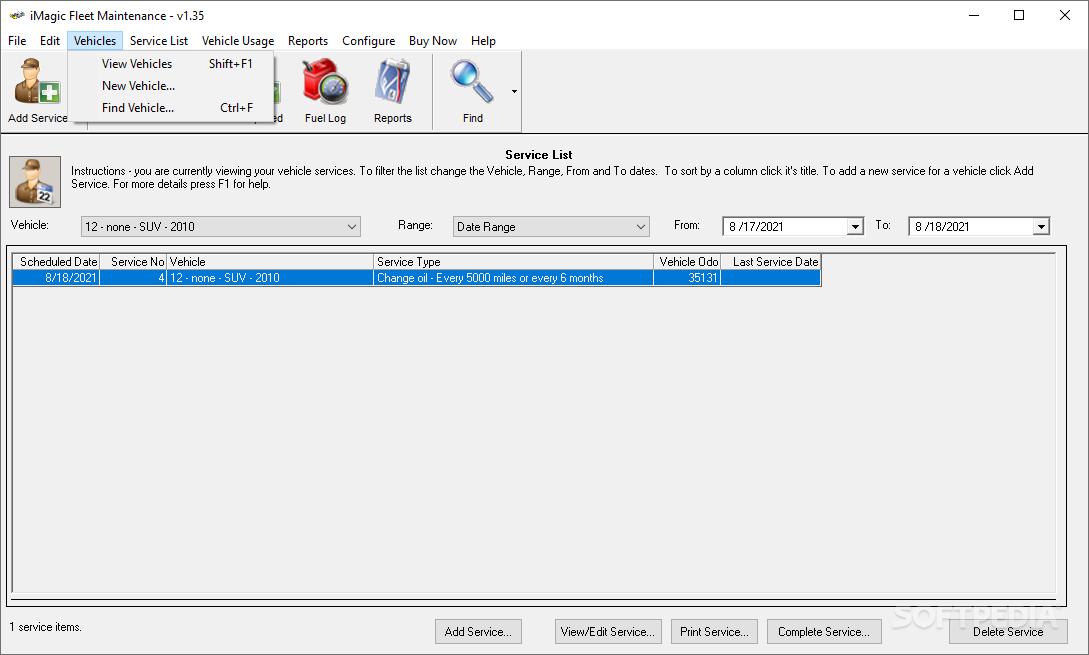The width and height of the screenshot is (1089, 655).
Task: Sort by Service Type column
Action: 513,262
